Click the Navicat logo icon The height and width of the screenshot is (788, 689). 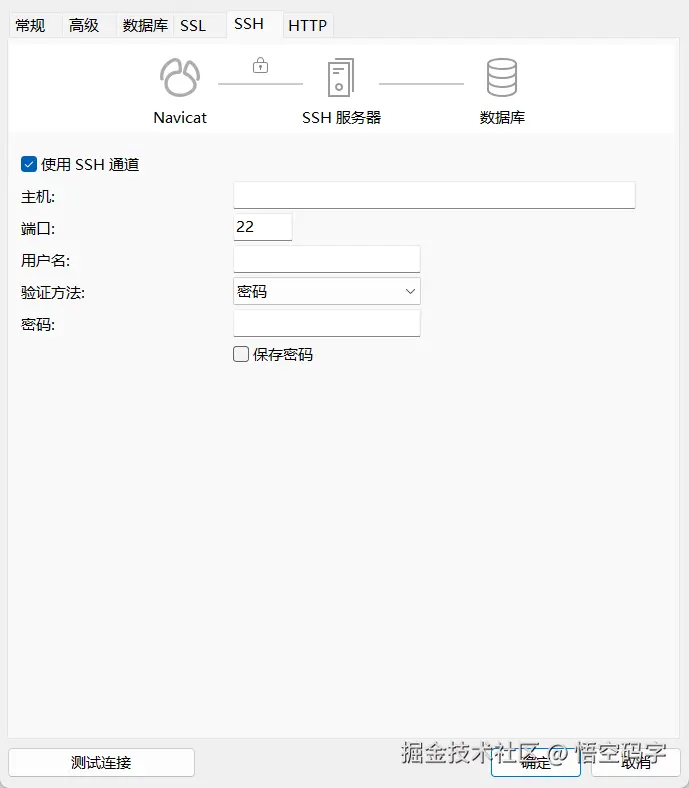(180, 77)
